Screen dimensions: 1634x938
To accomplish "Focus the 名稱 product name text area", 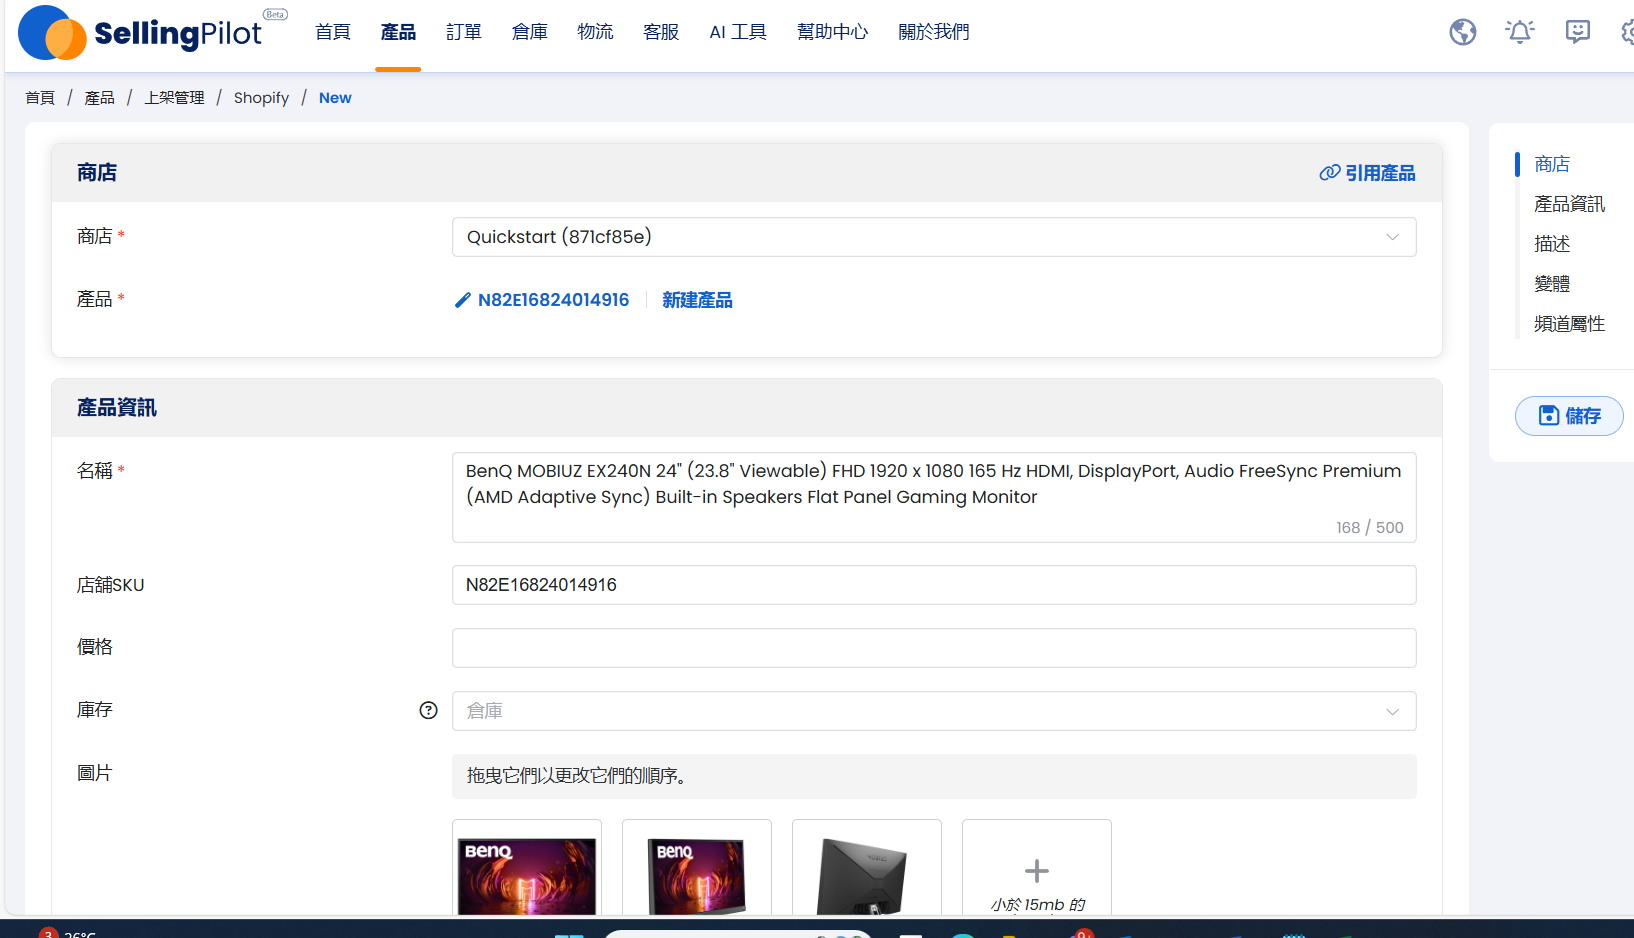I will click(934, 497).
